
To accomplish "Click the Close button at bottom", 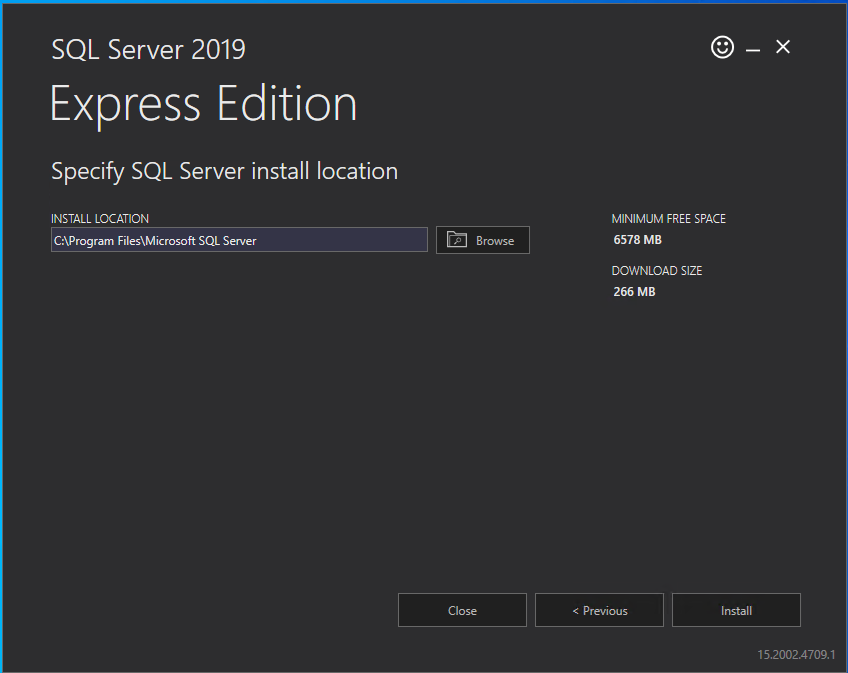I will click(462, 610).
